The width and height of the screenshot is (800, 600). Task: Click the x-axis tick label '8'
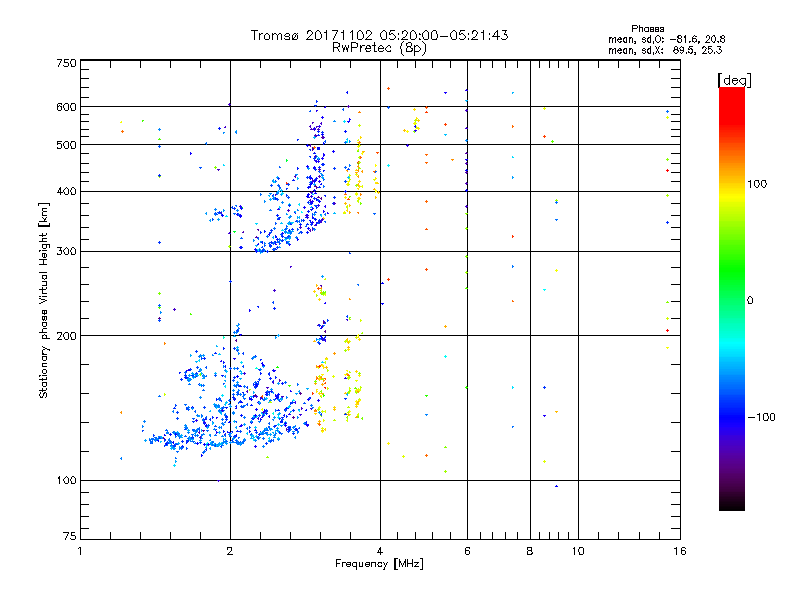pyautogui.click(x=530, y=551)
